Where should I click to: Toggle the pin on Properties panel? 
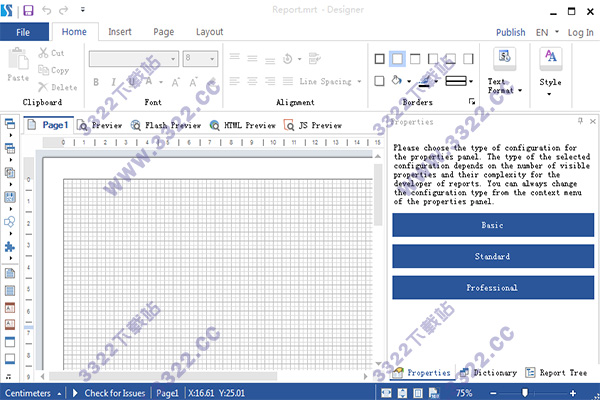(582, 123)
